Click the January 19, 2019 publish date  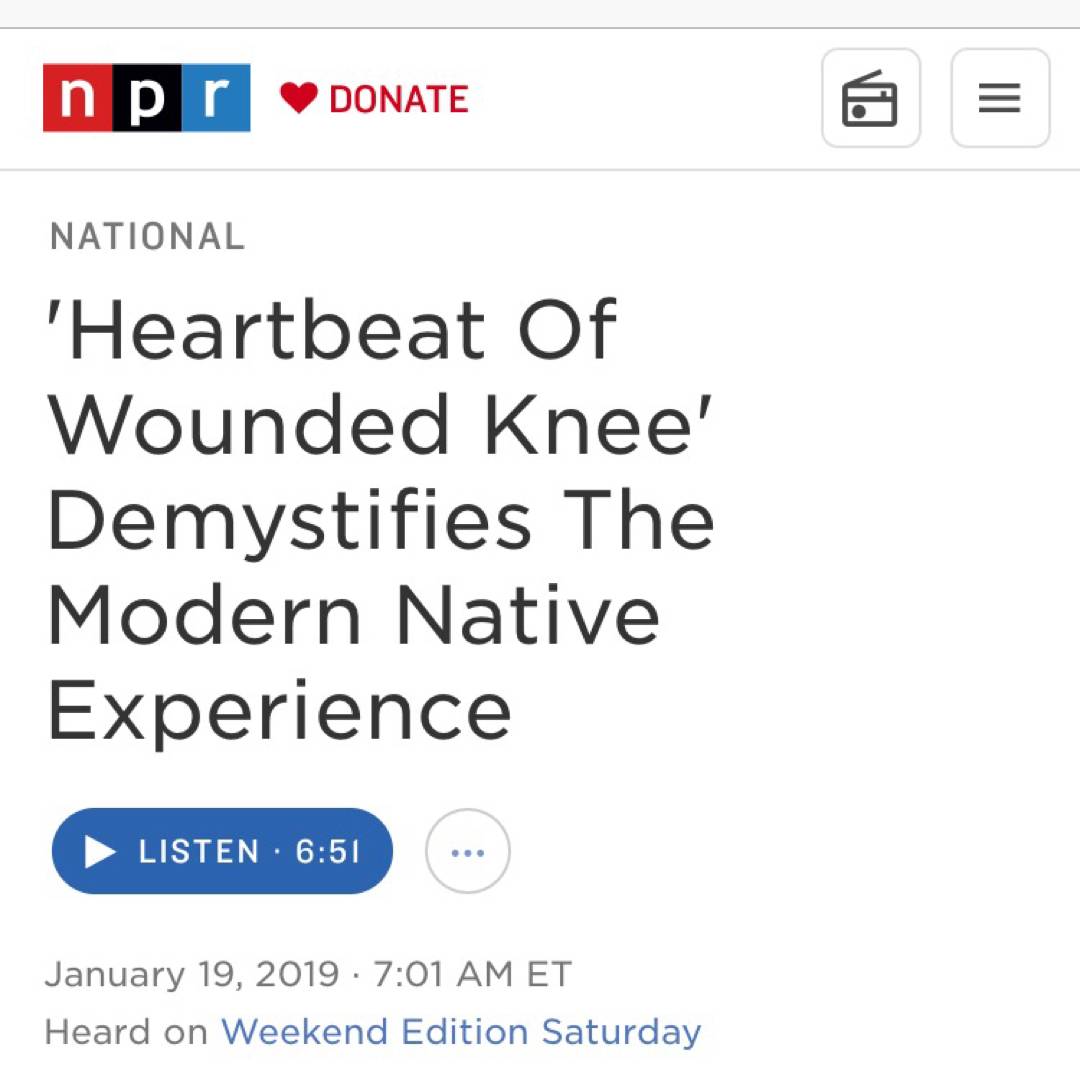click(x=192, y=974)
